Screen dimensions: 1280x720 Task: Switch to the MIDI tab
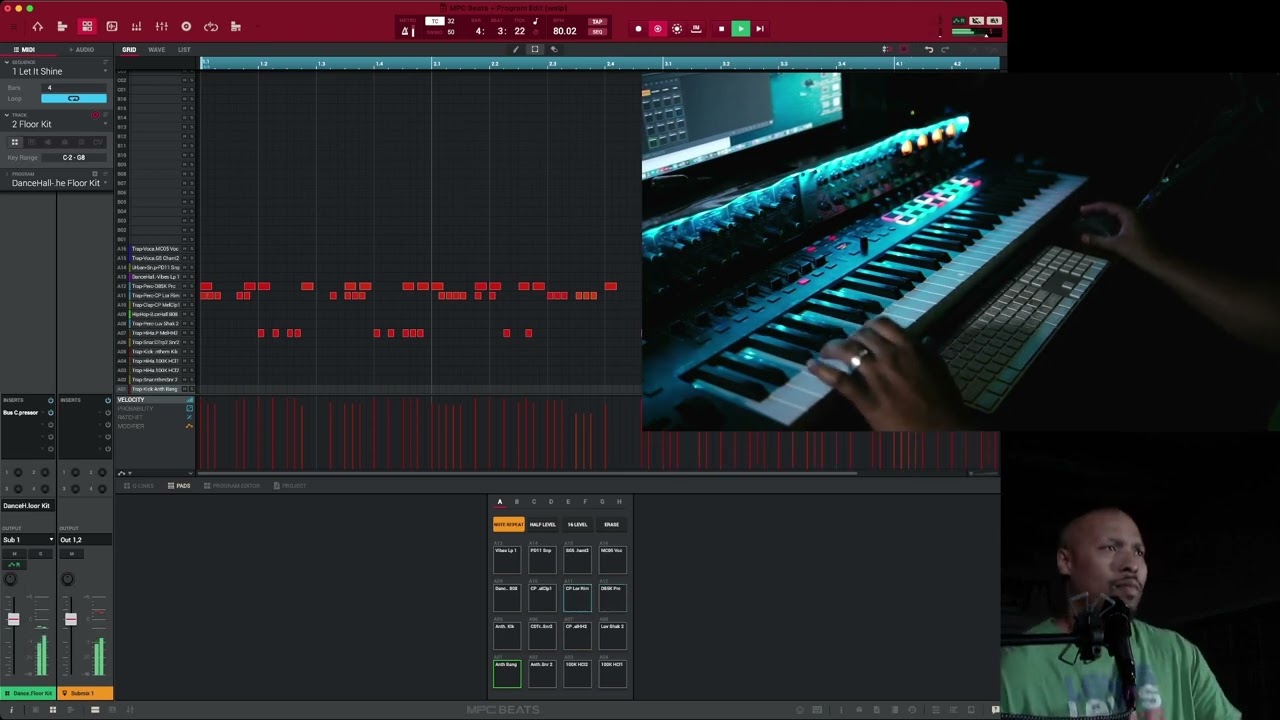pos(24,49)
